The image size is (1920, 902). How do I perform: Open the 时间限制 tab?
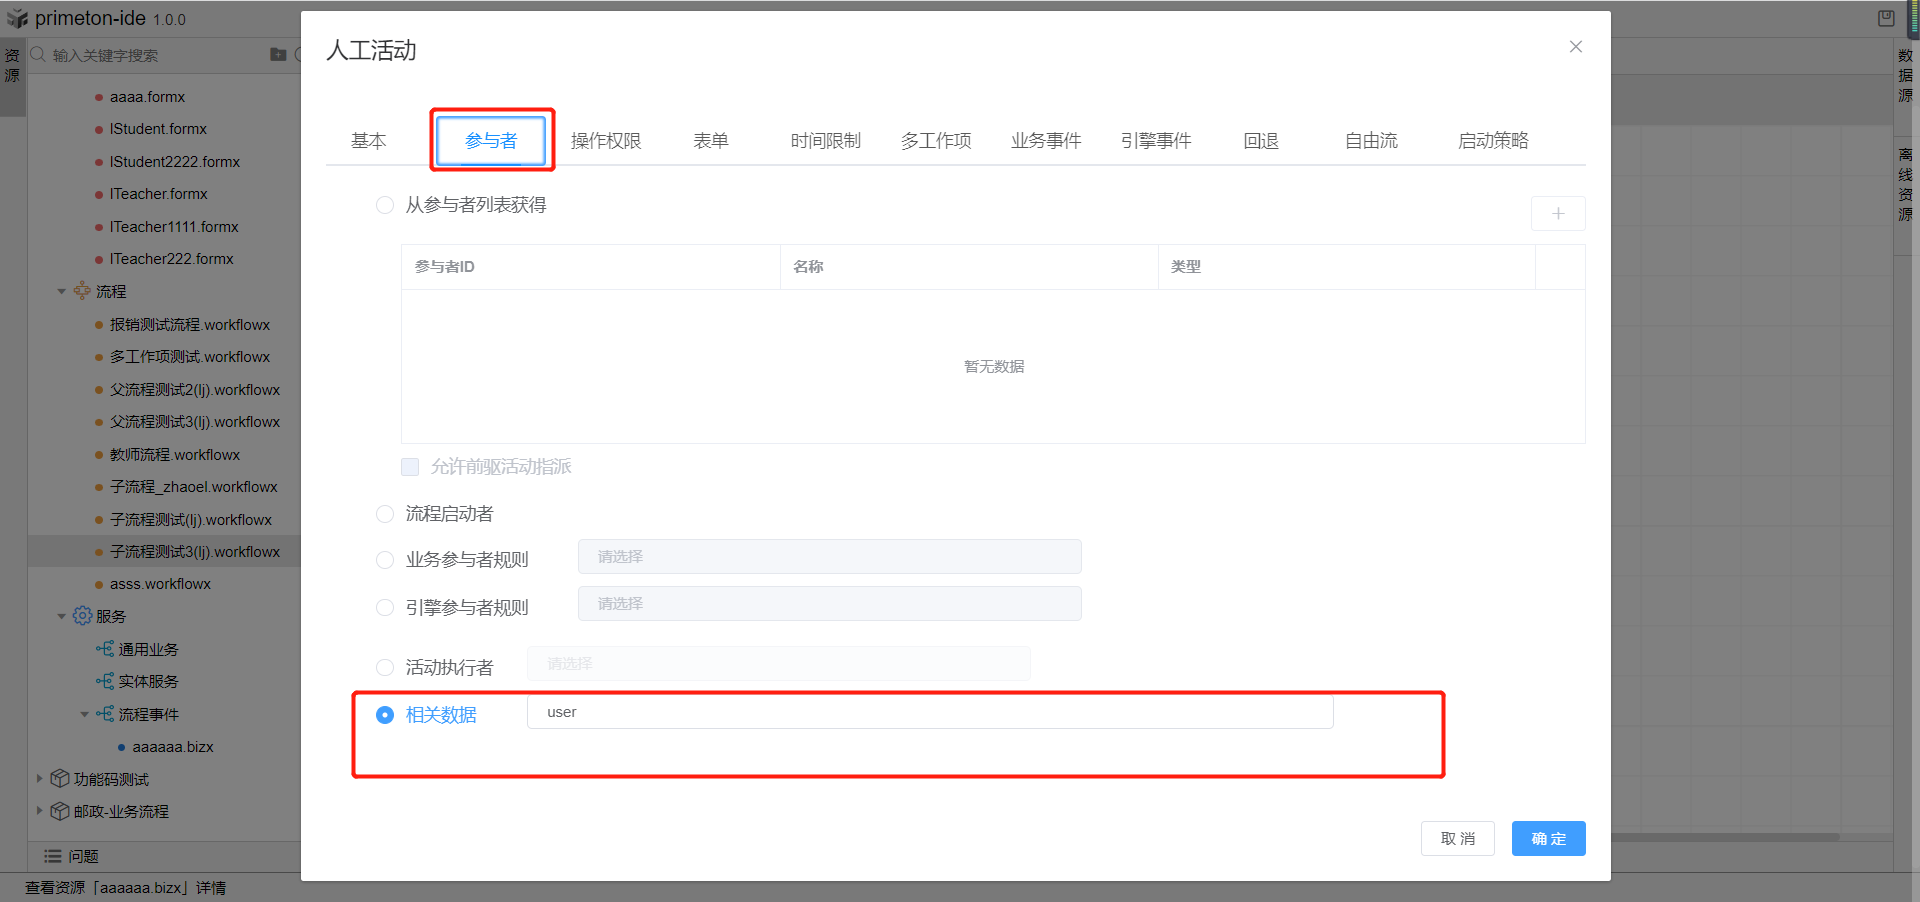click(x=825, y=141)
